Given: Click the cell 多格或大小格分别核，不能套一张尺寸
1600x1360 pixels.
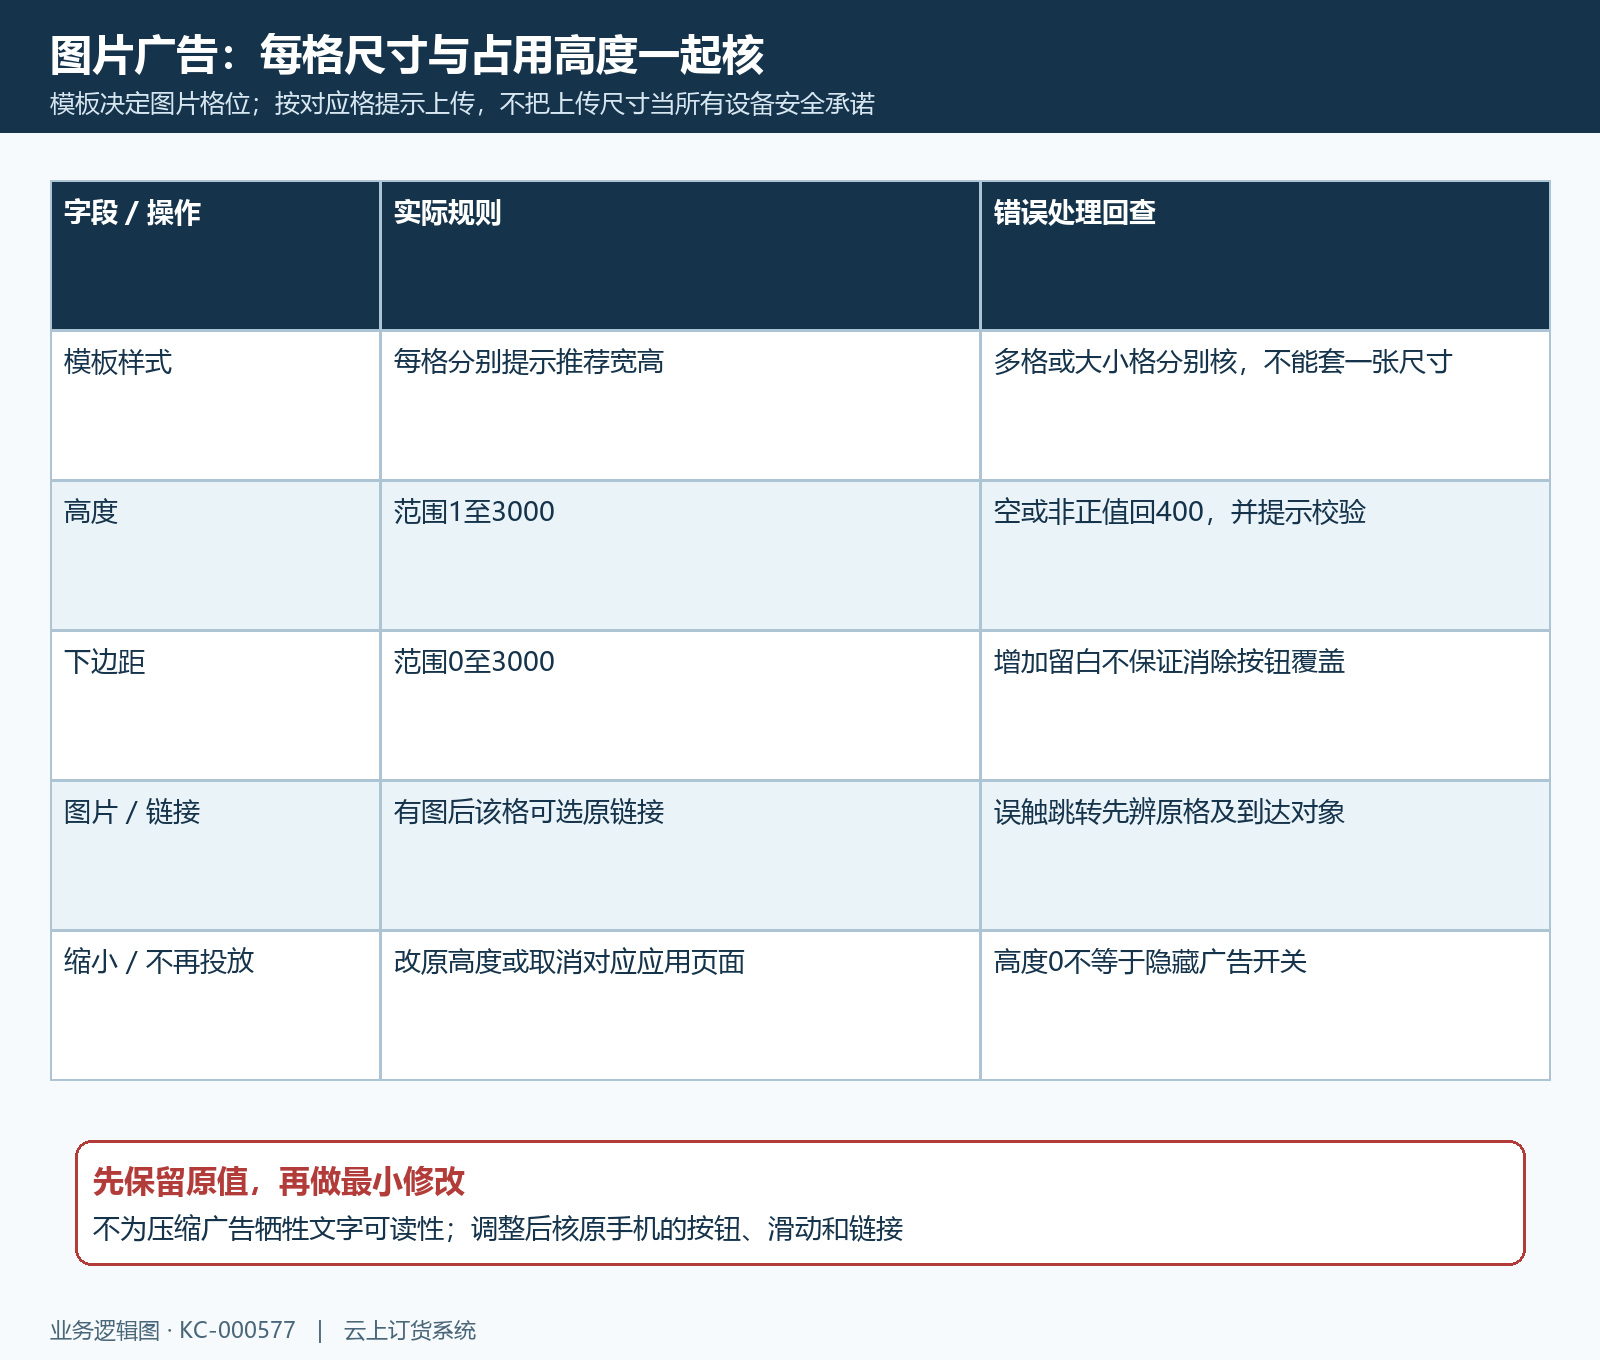Looking at the screenshot, I should 1265,405.
